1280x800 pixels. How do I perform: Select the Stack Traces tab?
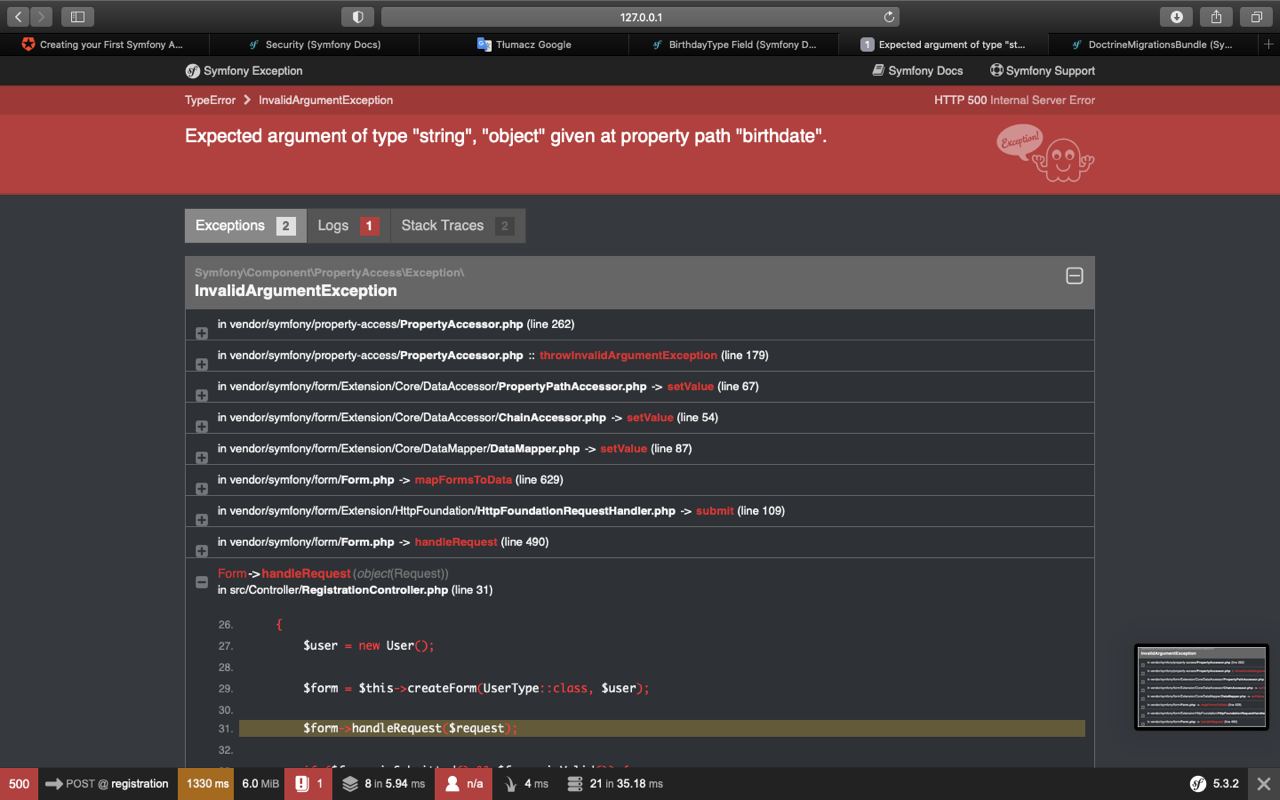tap(457, 225)
